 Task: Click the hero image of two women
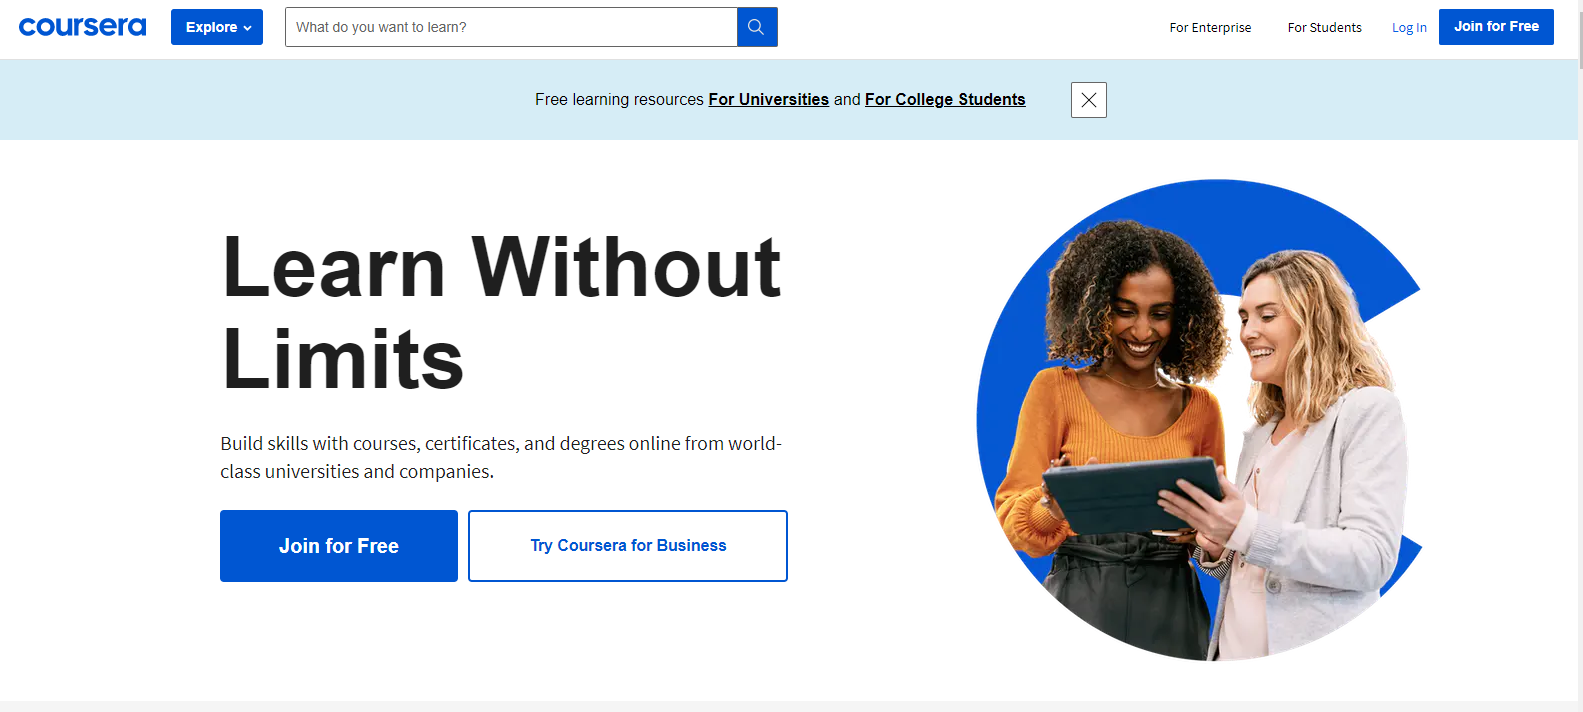click(x=1199, y=420)
